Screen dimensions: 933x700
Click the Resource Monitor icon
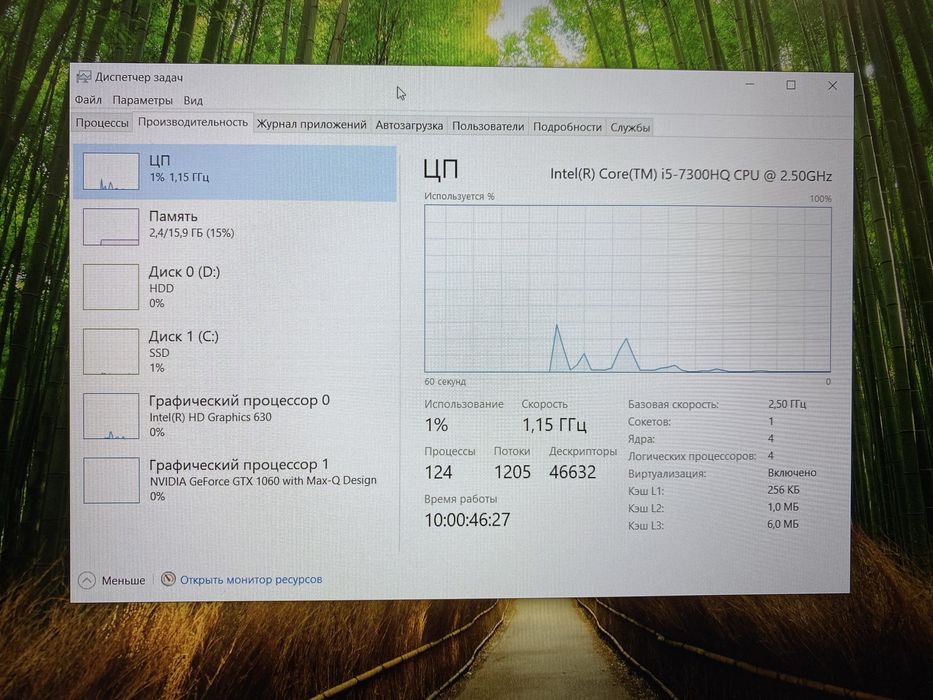[168, 579]
